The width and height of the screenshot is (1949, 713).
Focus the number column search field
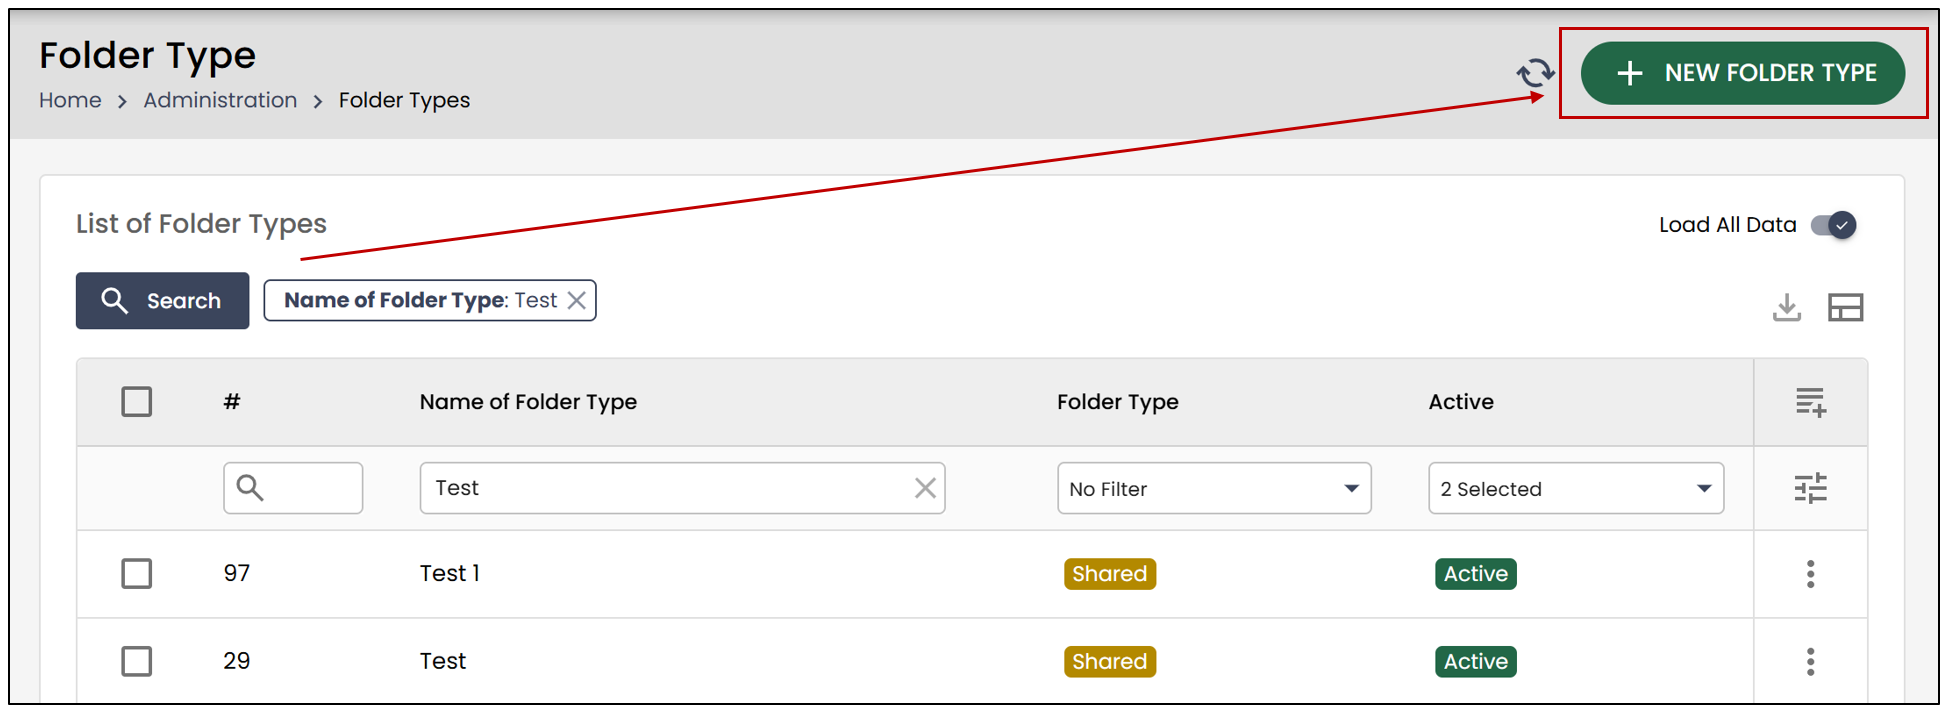coord(293,488)
